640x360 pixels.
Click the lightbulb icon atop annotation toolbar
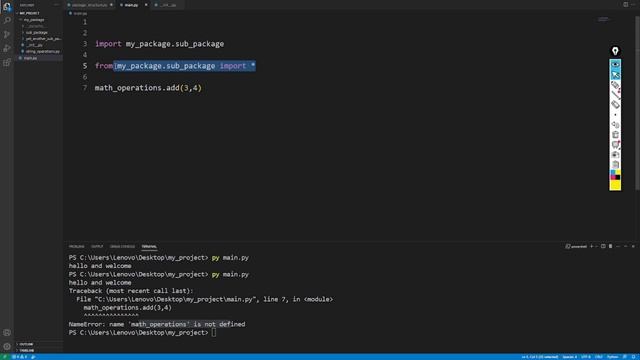[x=615, y=51]
